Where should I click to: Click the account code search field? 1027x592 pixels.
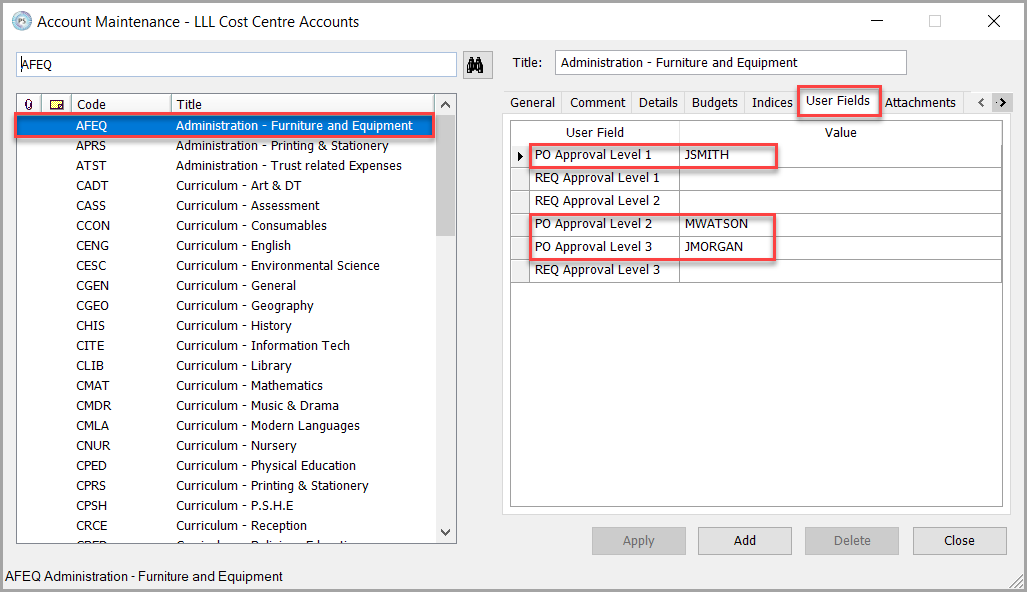pos(236,64)
